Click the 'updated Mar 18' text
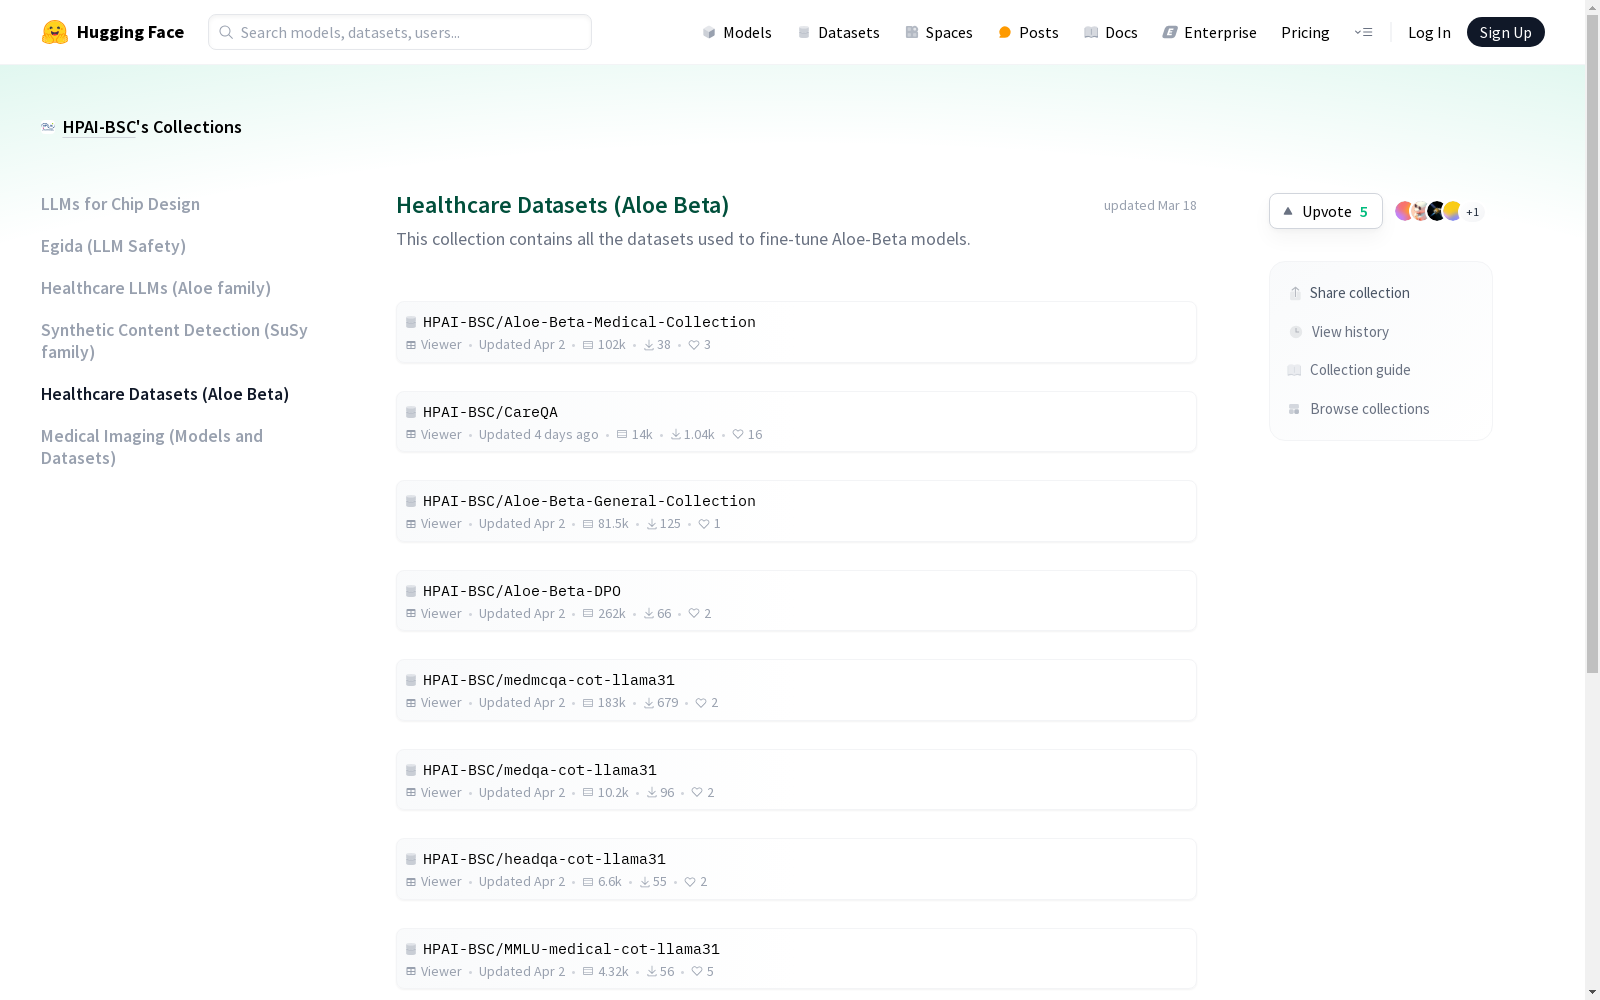The width and height of the screenshot is (1600, 1000). [1150, 205]
